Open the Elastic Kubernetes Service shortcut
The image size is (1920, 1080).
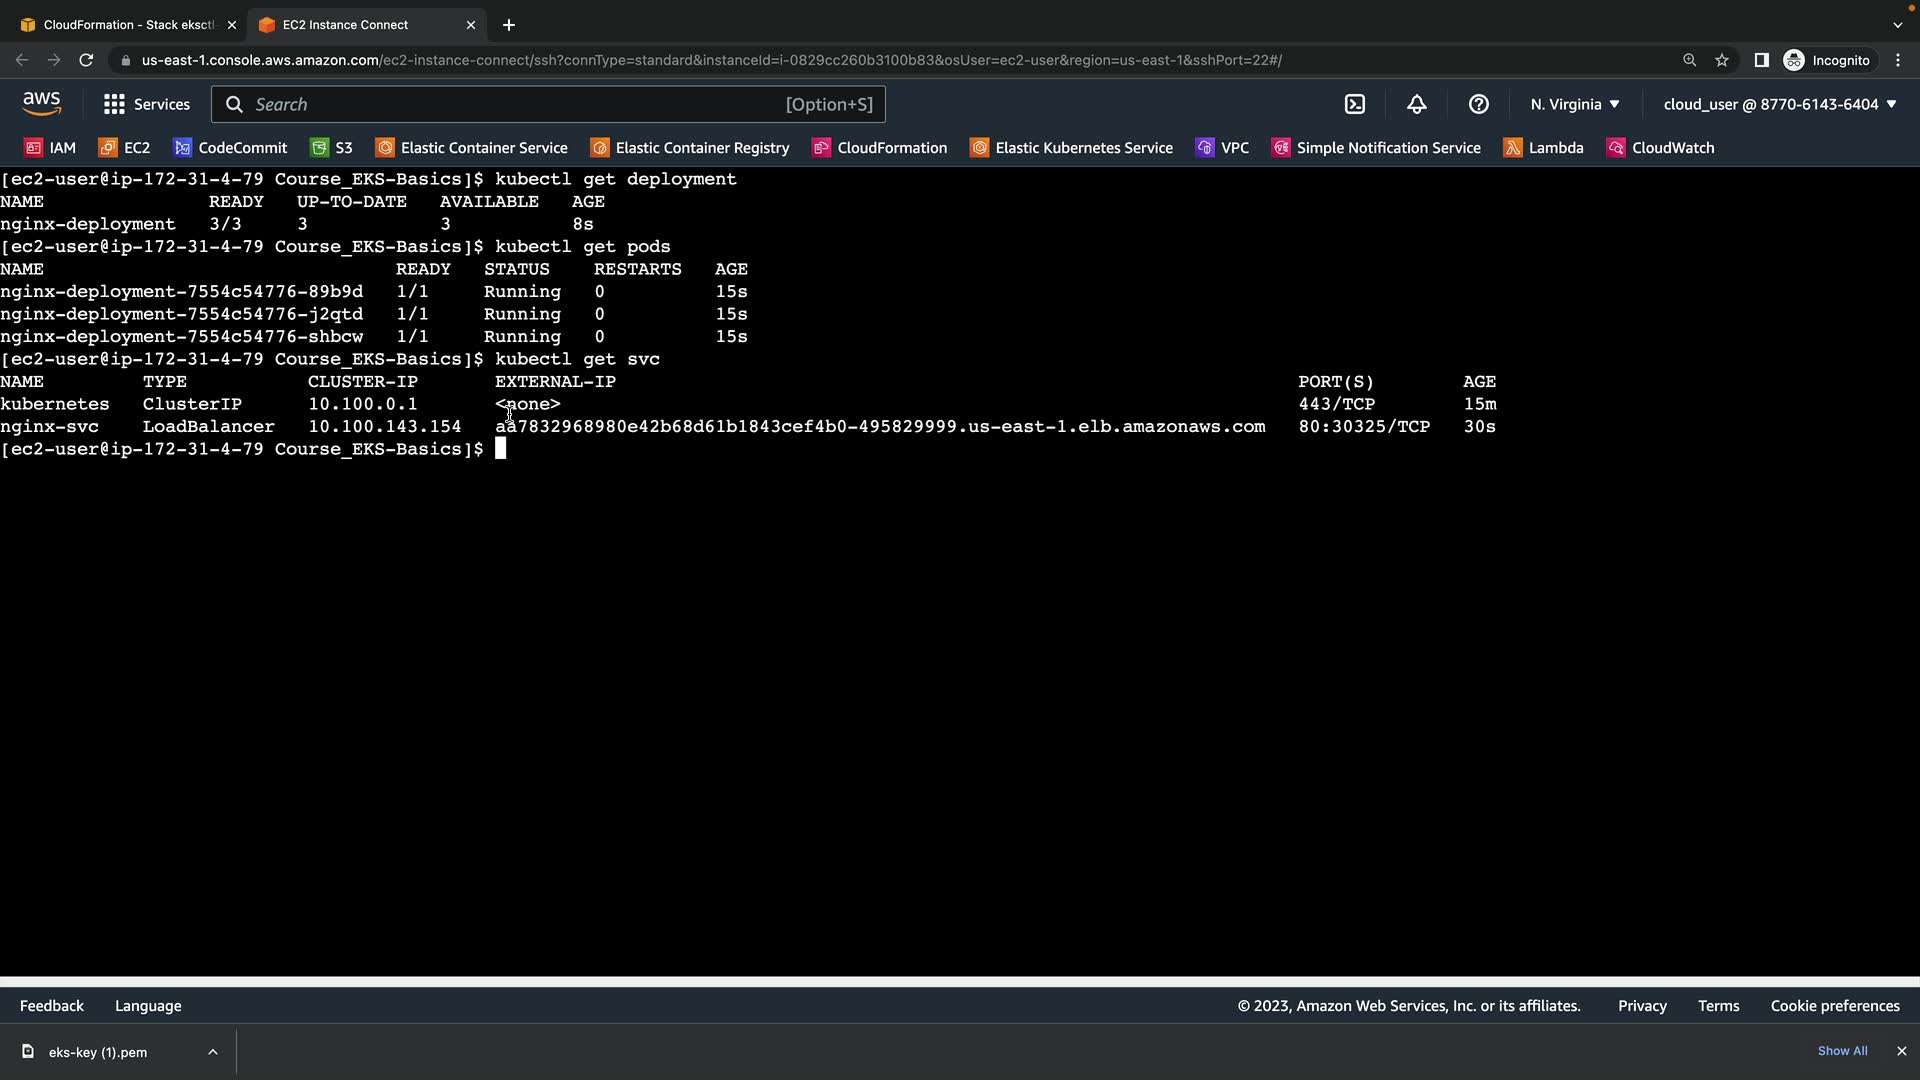coord(1071,148)
